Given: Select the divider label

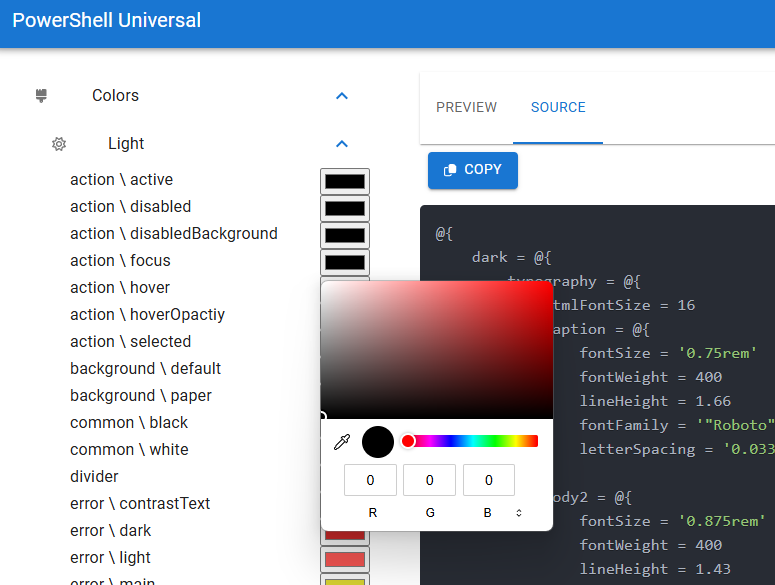Looking at the screenshot, I should (x=94, y=476).
